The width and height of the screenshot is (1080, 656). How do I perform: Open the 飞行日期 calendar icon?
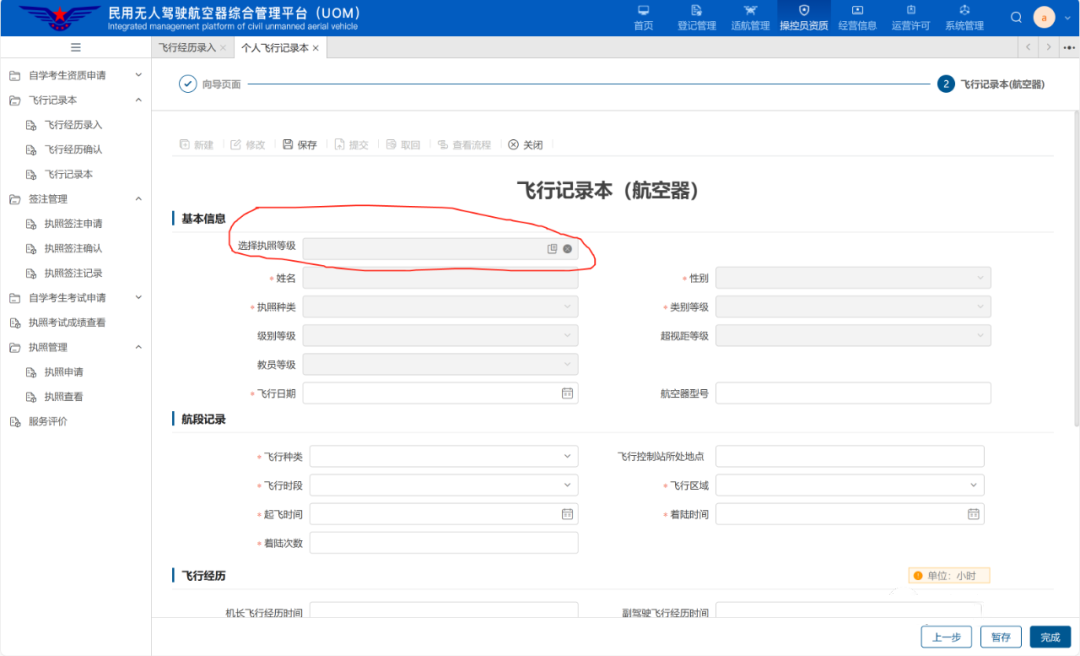tap(567, 393)
